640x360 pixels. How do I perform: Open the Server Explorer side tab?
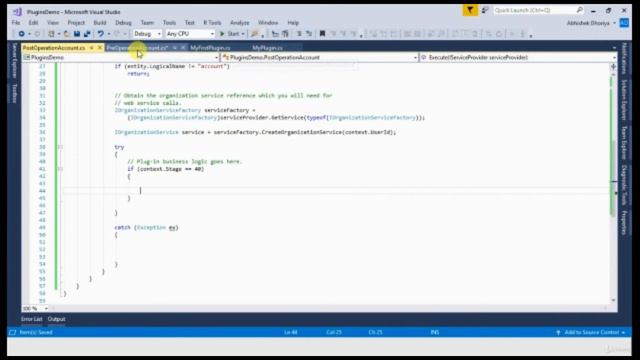point(14,60)
